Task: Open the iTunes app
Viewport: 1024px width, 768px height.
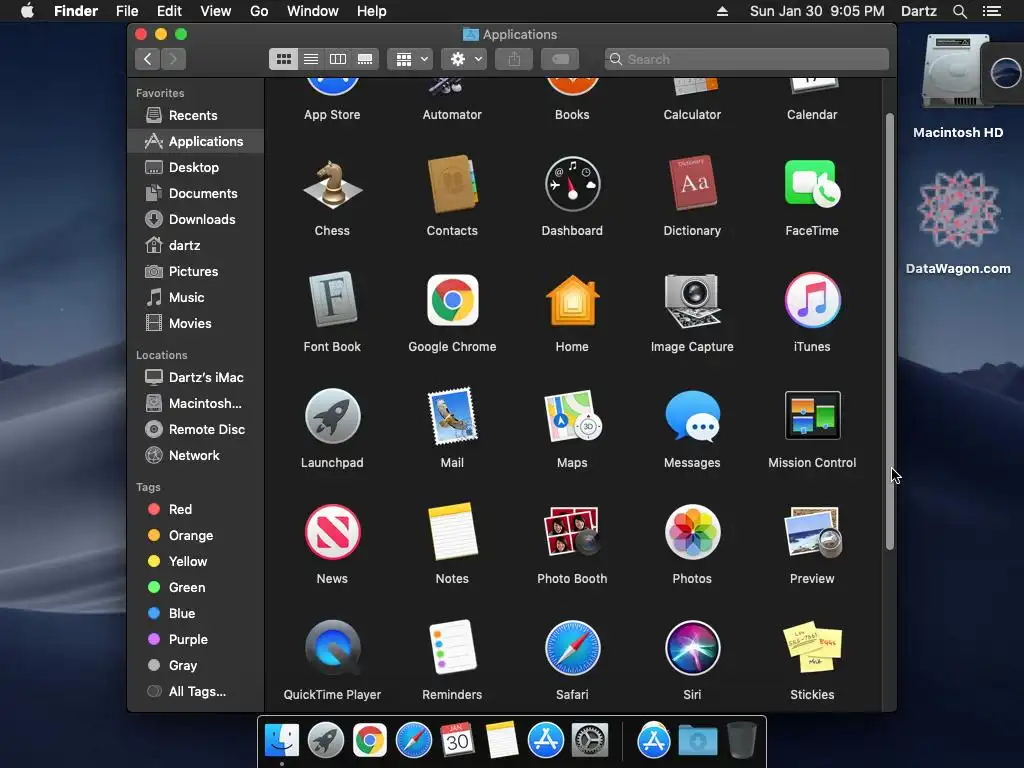Action: 812,300
